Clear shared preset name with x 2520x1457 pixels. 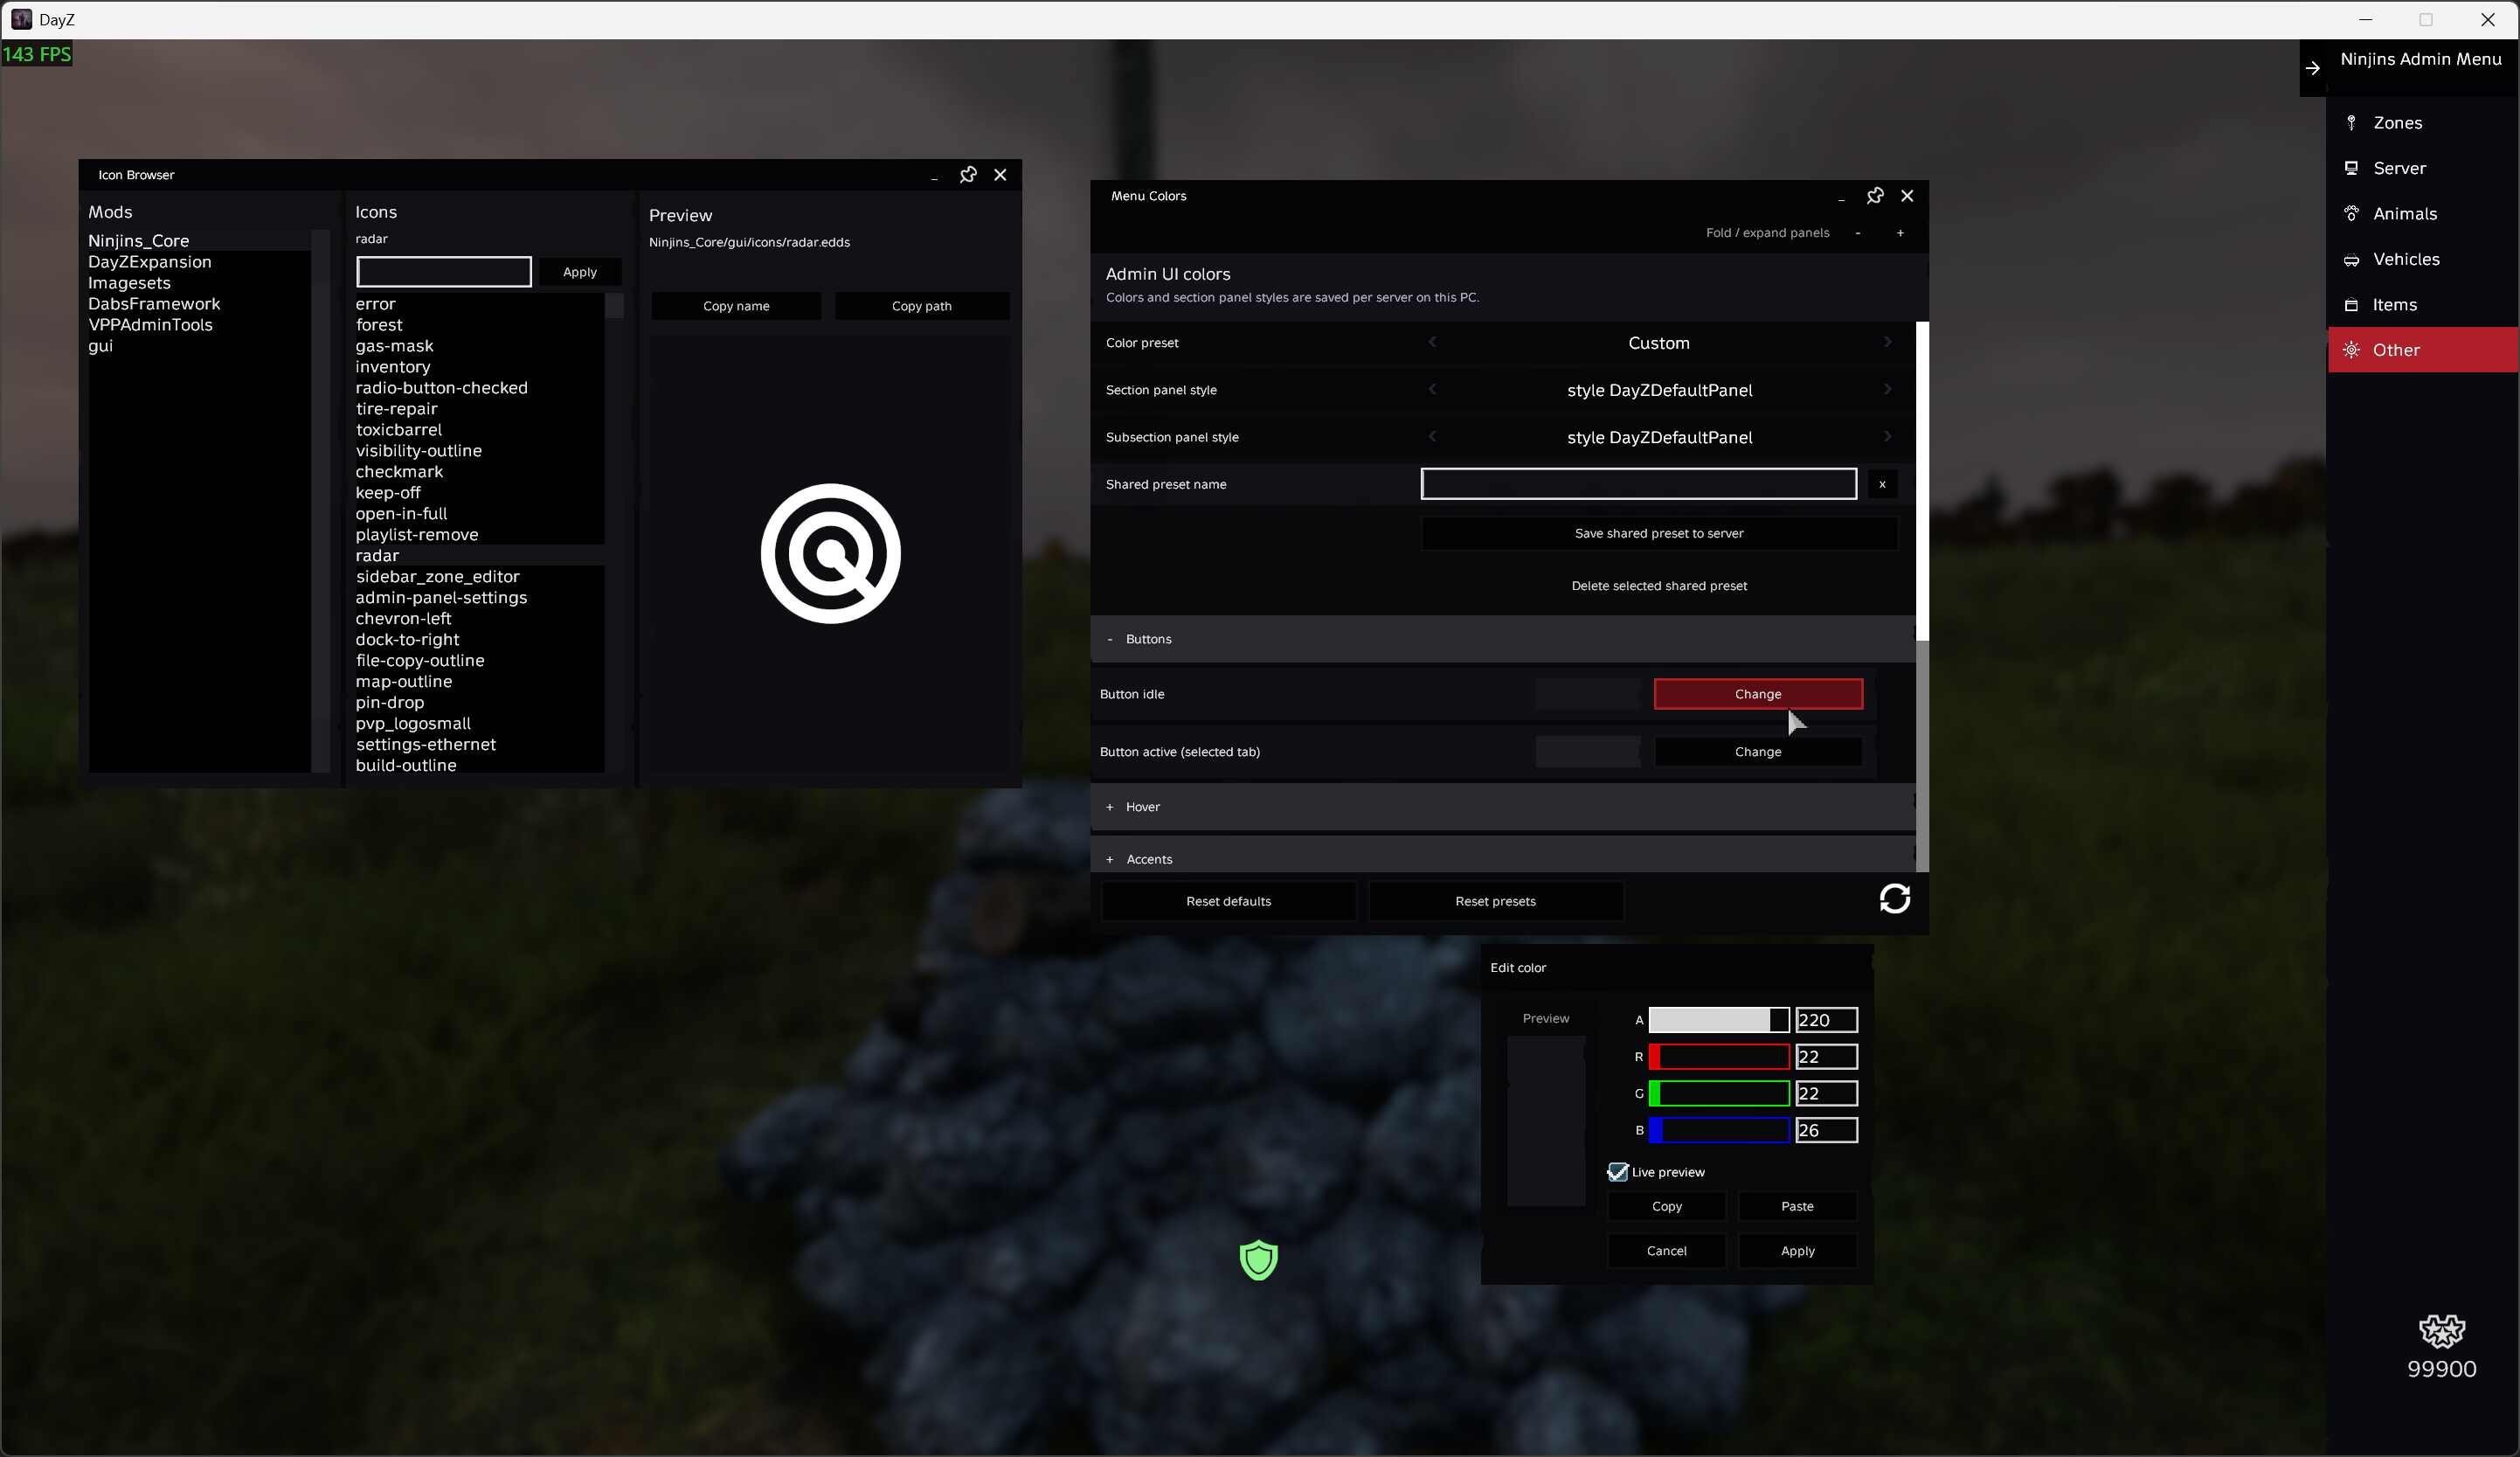(x=1882, y=484)
